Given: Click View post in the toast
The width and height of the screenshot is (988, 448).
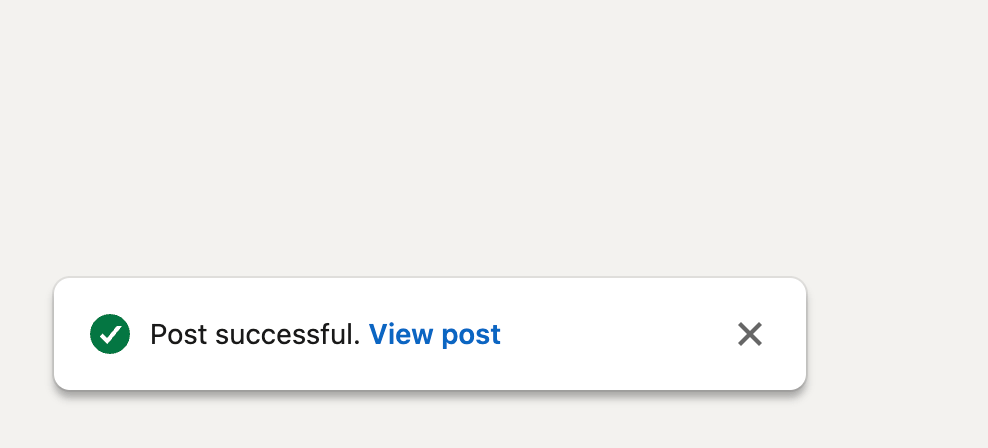Looking at the screenshot, I should (434, 334).
